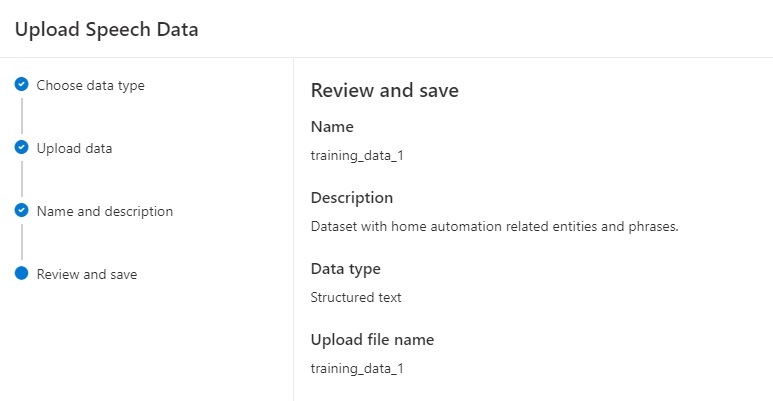Click connector line above the Review and save step

tap(21, 243)
